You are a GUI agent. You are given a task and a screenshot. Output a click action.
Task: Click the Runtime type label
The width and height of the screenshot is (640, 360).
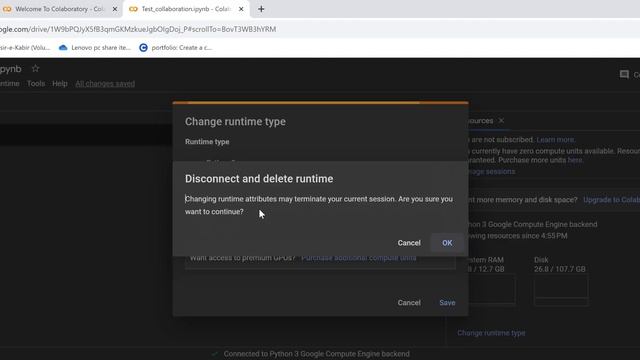pos(207,142)
